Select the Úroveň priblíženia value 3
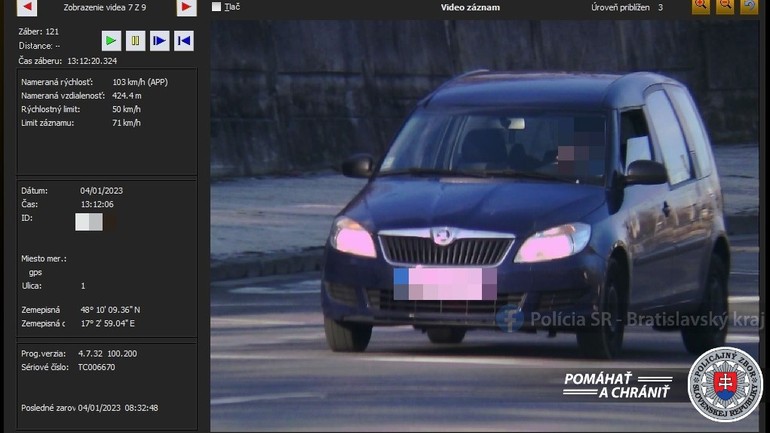Viewport: 770px width, 433px height. (660, 8)
